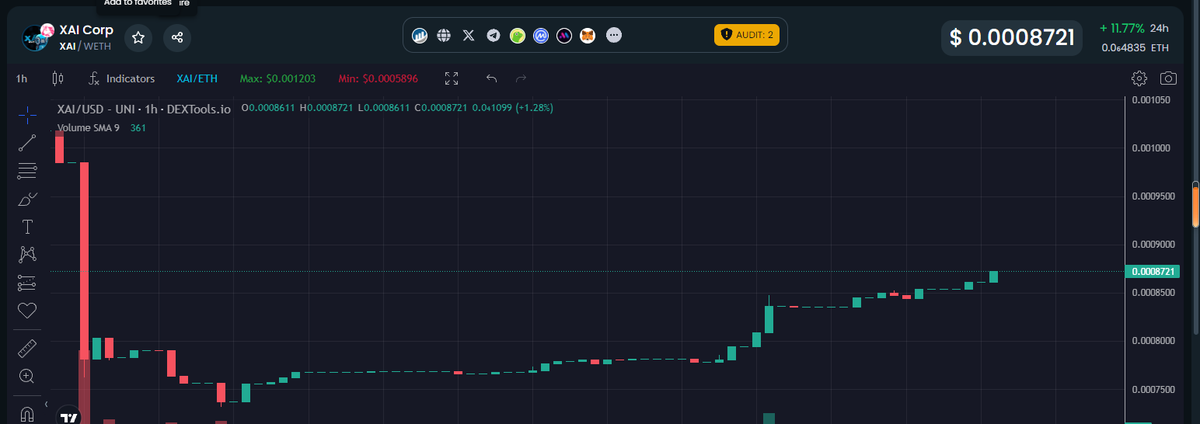The height and width of the screenshot is (424, 1200).
Task: Click the +11.77% 24h change value
Action: 1122,28
